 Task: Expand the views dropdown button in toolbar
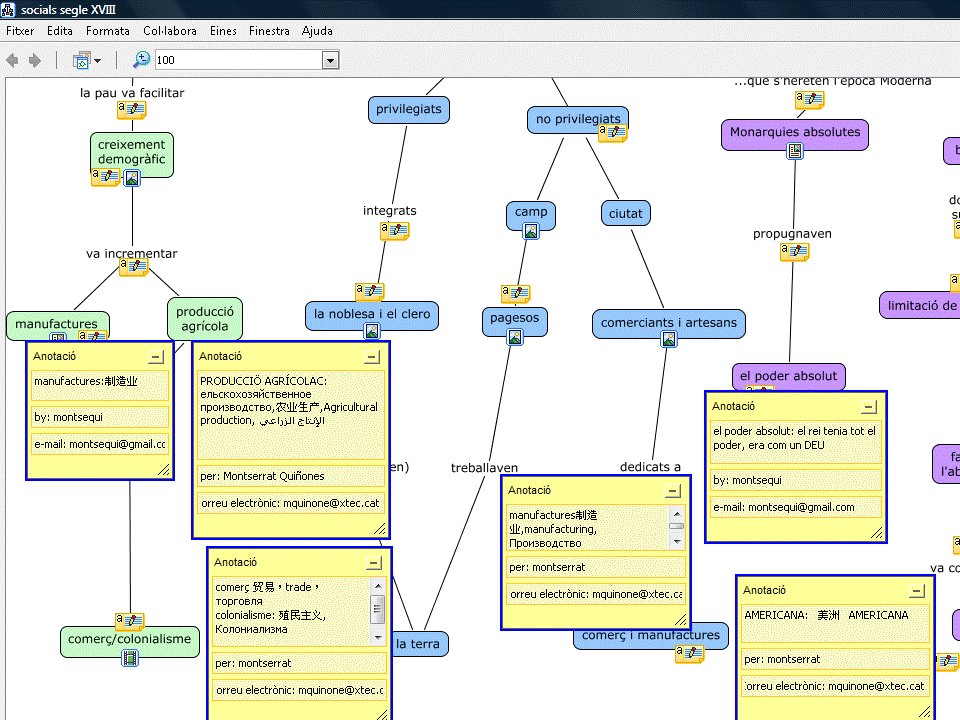[97, 61]
